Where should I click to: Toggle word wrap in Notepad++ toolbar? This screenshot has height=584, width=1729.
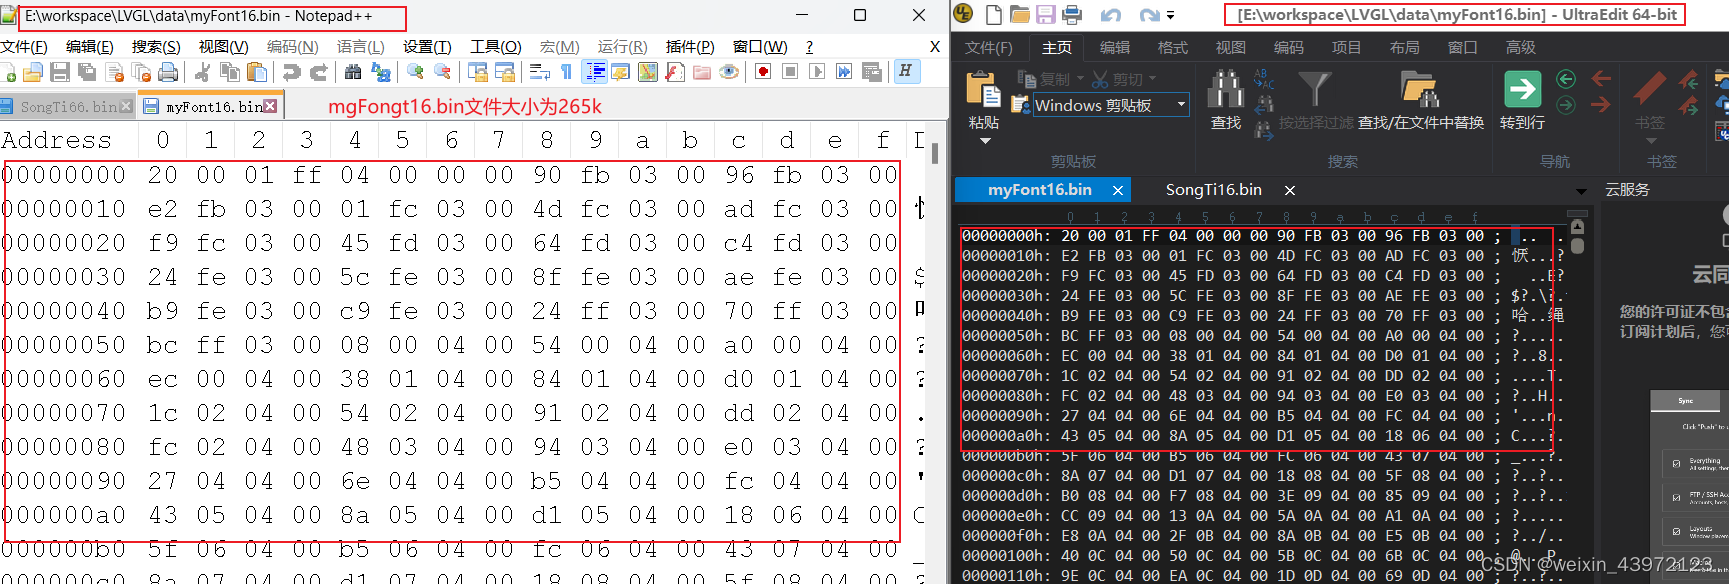pos(540,72)
